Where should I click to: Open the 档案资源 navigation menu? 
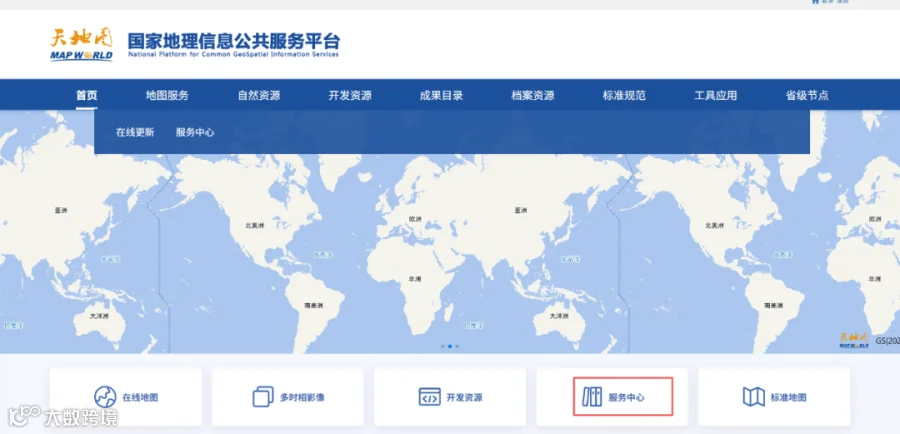click(x=533, y=95)
